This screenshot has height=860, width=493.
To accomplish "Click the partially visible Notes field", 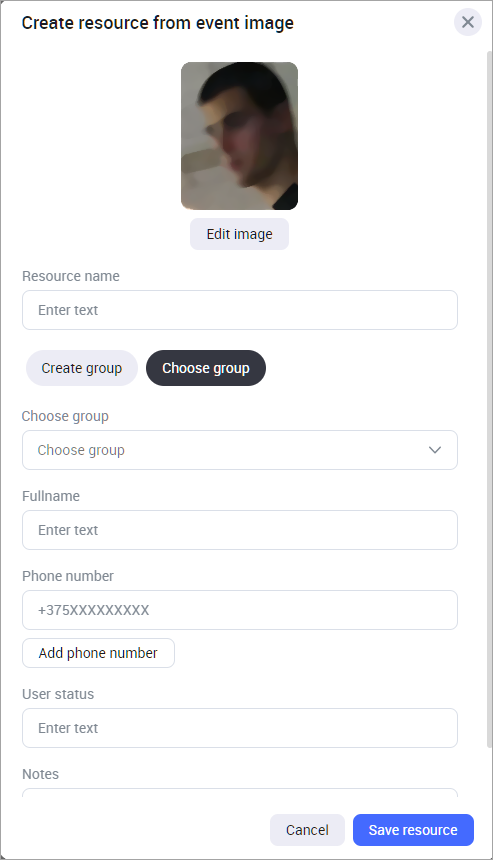I will (240, 793).
